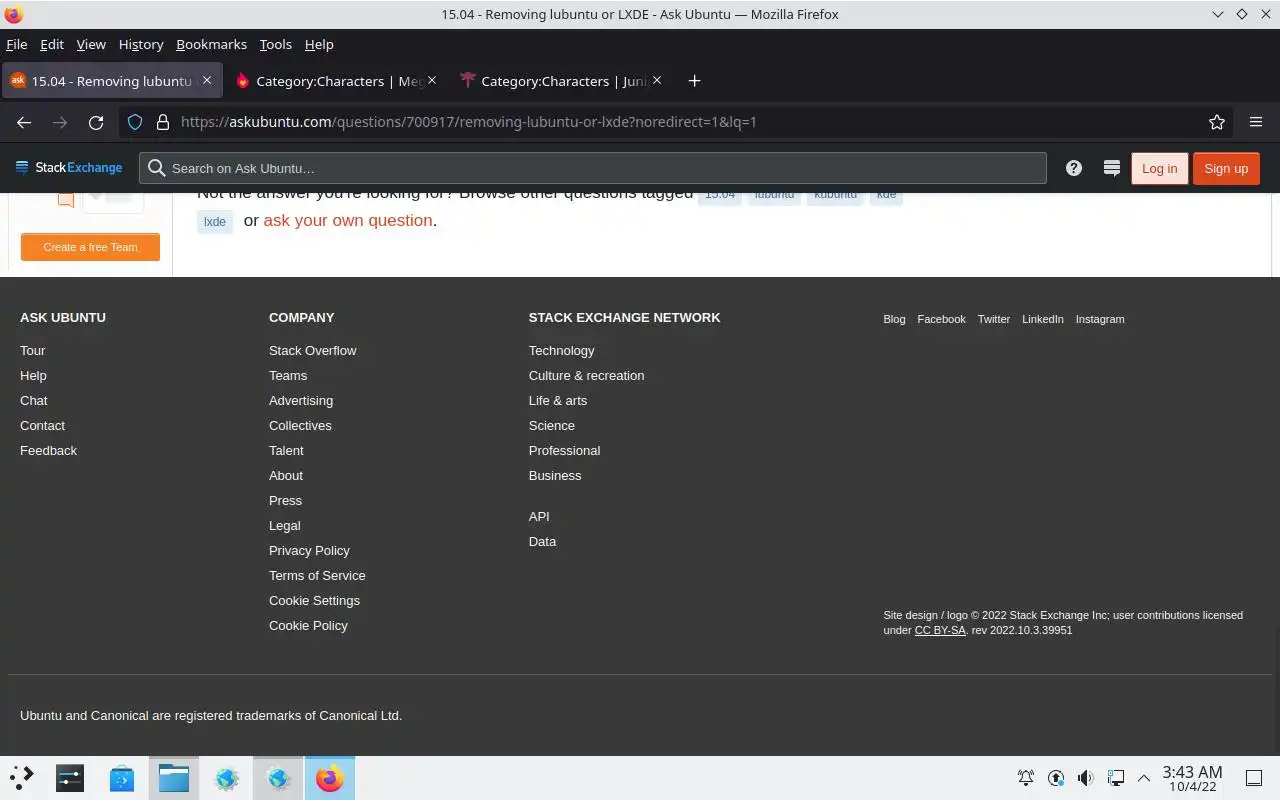This screenshot has height=800, width=1280.
Task: Expand hidden system tray icons arrow
Action: tap(1144, 778)
